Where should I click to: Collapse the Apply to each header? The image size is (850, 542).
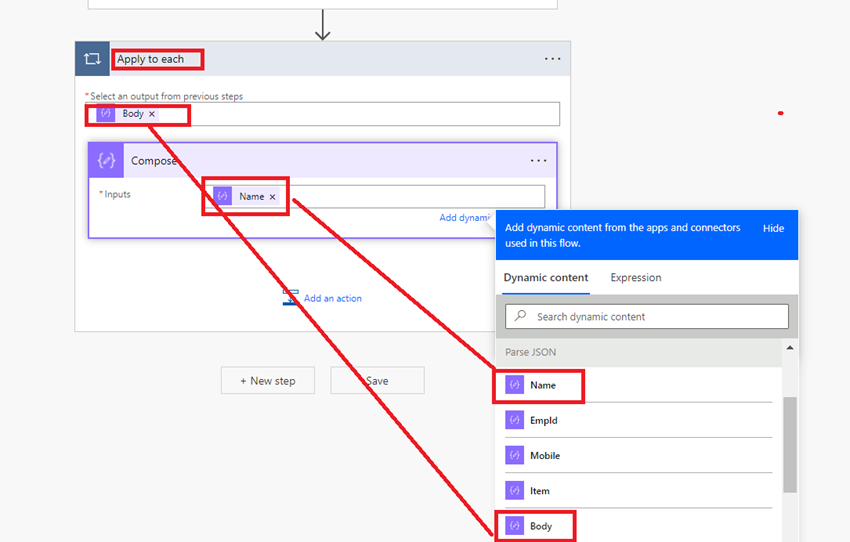coord(323,59)
